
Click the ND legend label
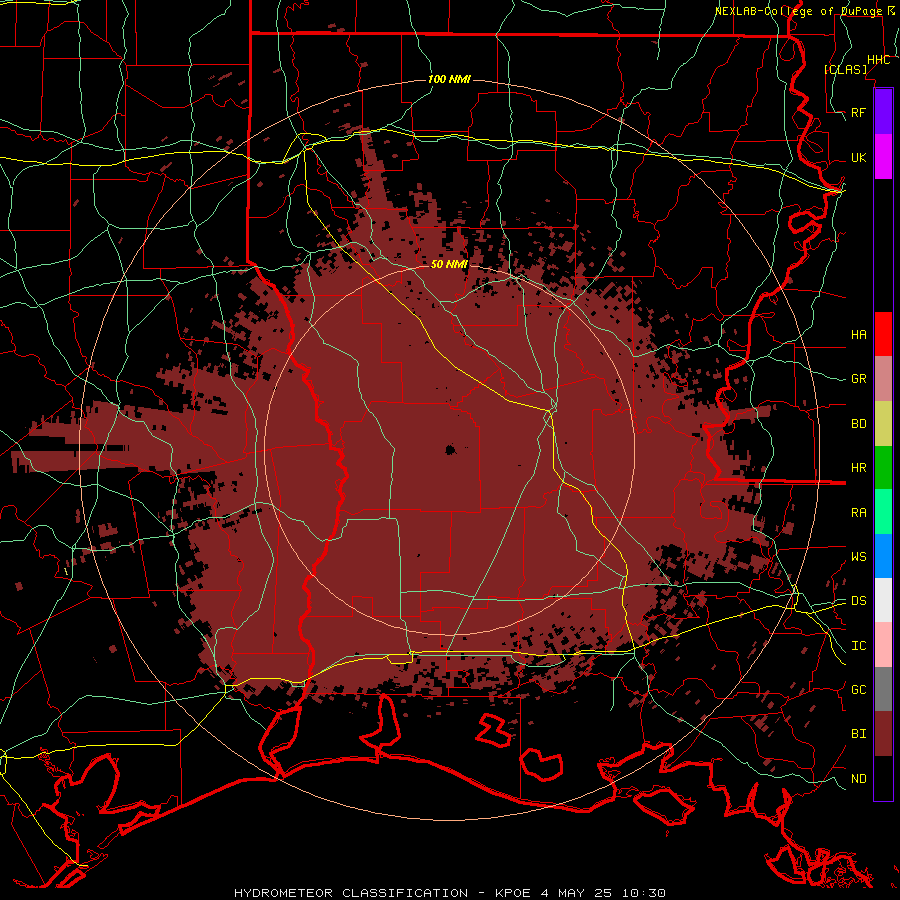(x=859, y=779)
